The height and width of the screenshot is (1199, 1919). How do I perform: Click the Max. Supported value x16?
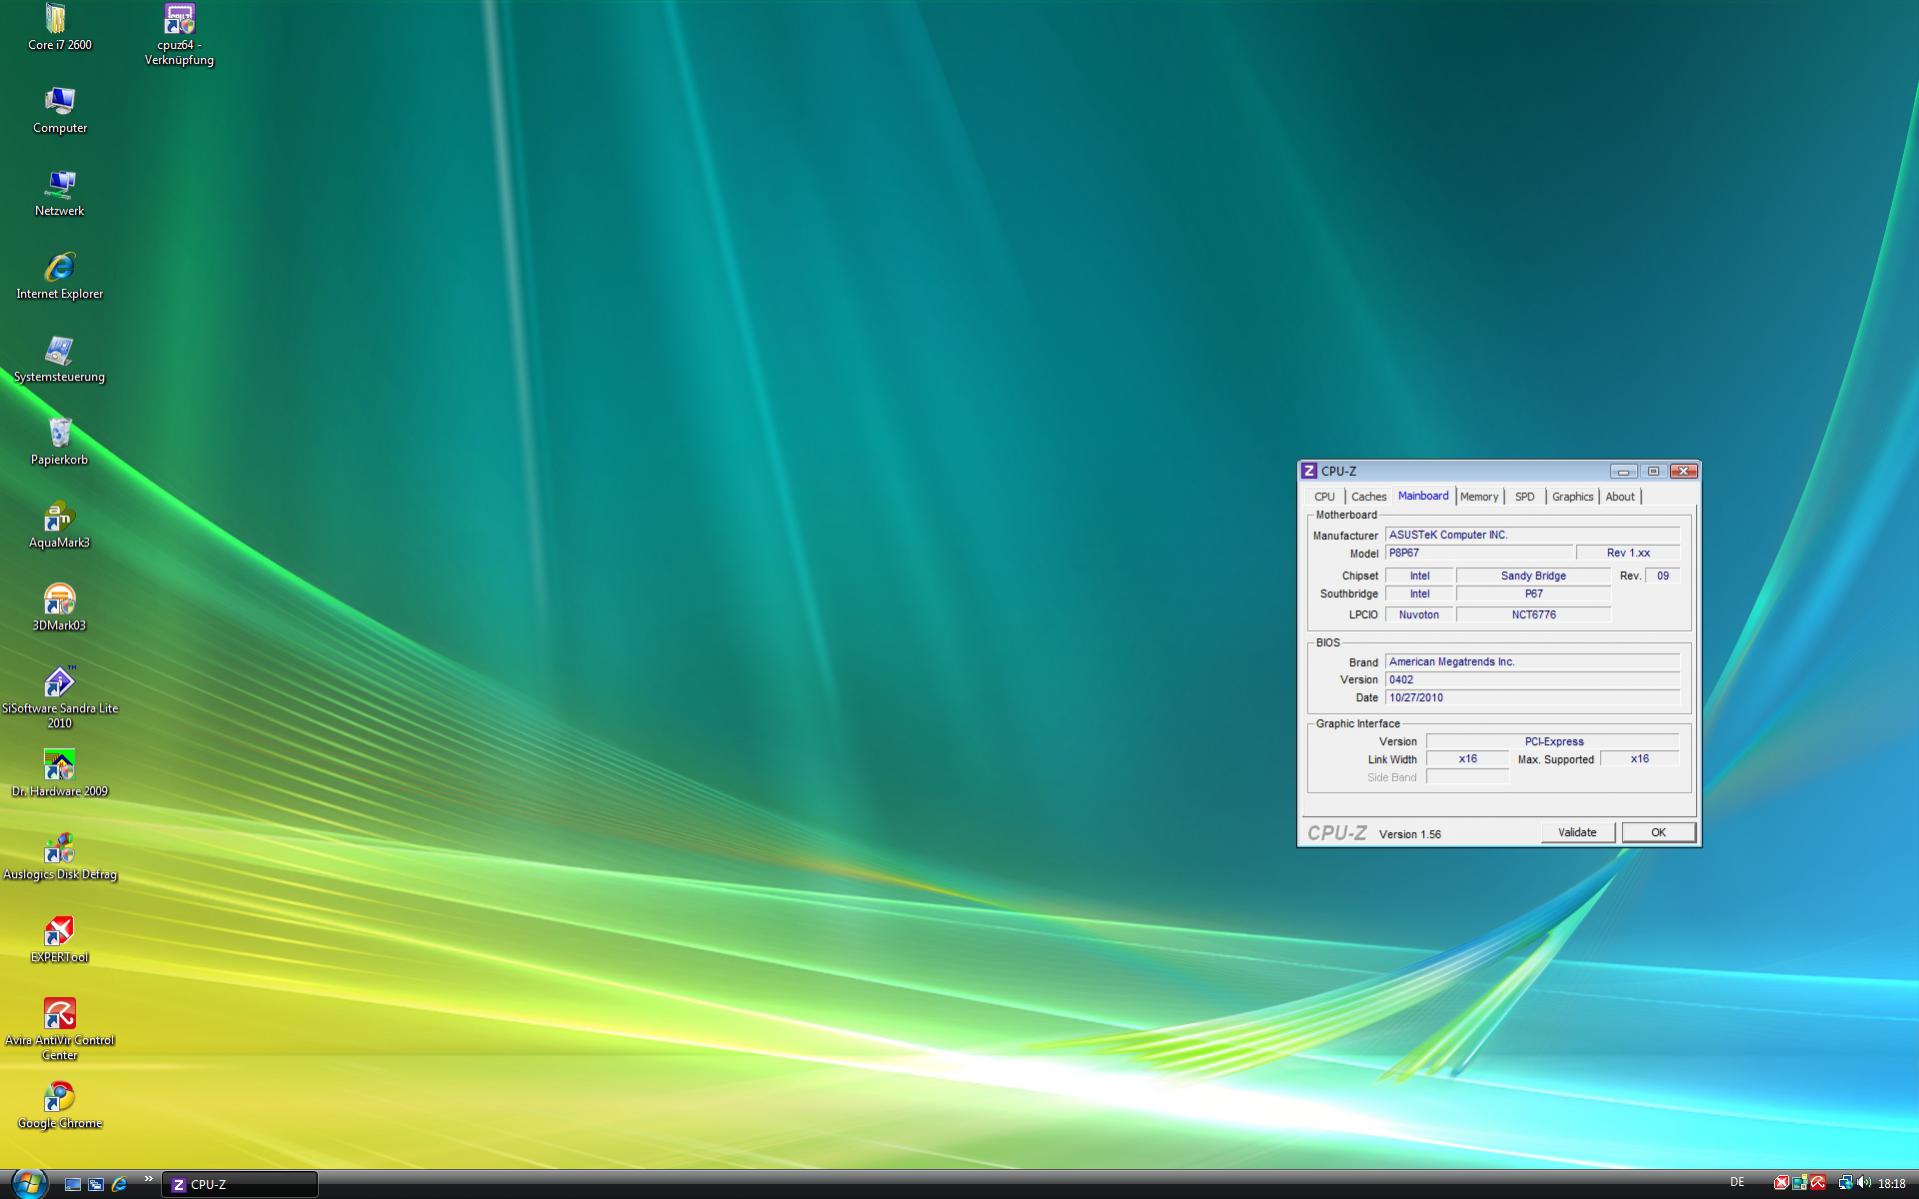pyautogui.click(x=1640, y=759)
